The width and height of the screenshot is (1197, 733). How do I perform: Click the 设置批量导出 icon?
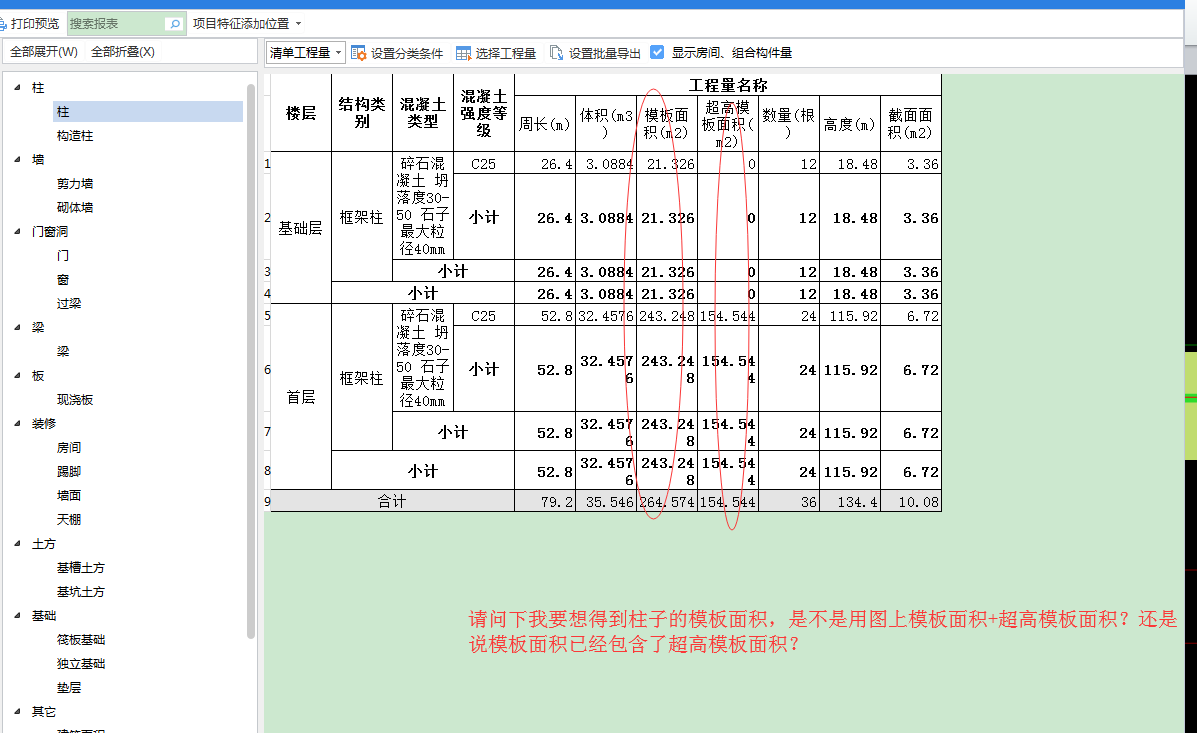point(557,53)
